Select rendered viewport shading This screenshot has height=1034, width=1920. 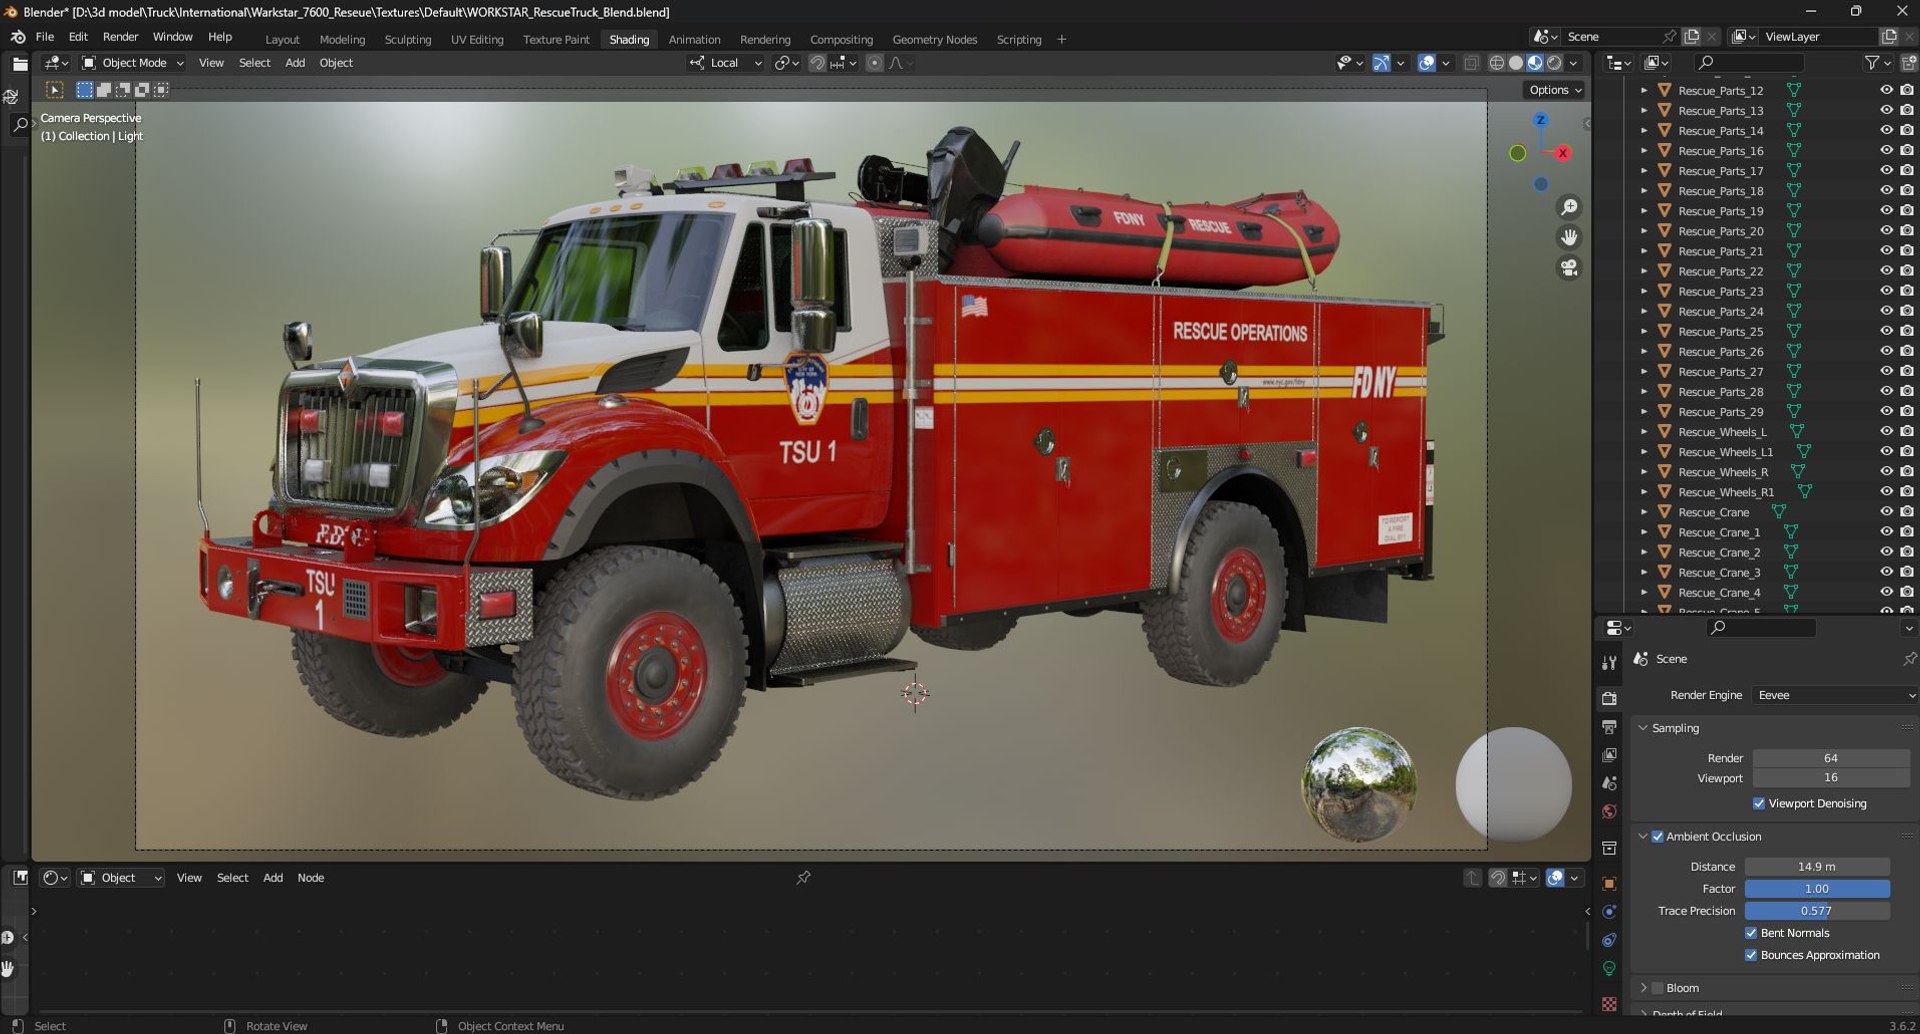coord(1554,63)
